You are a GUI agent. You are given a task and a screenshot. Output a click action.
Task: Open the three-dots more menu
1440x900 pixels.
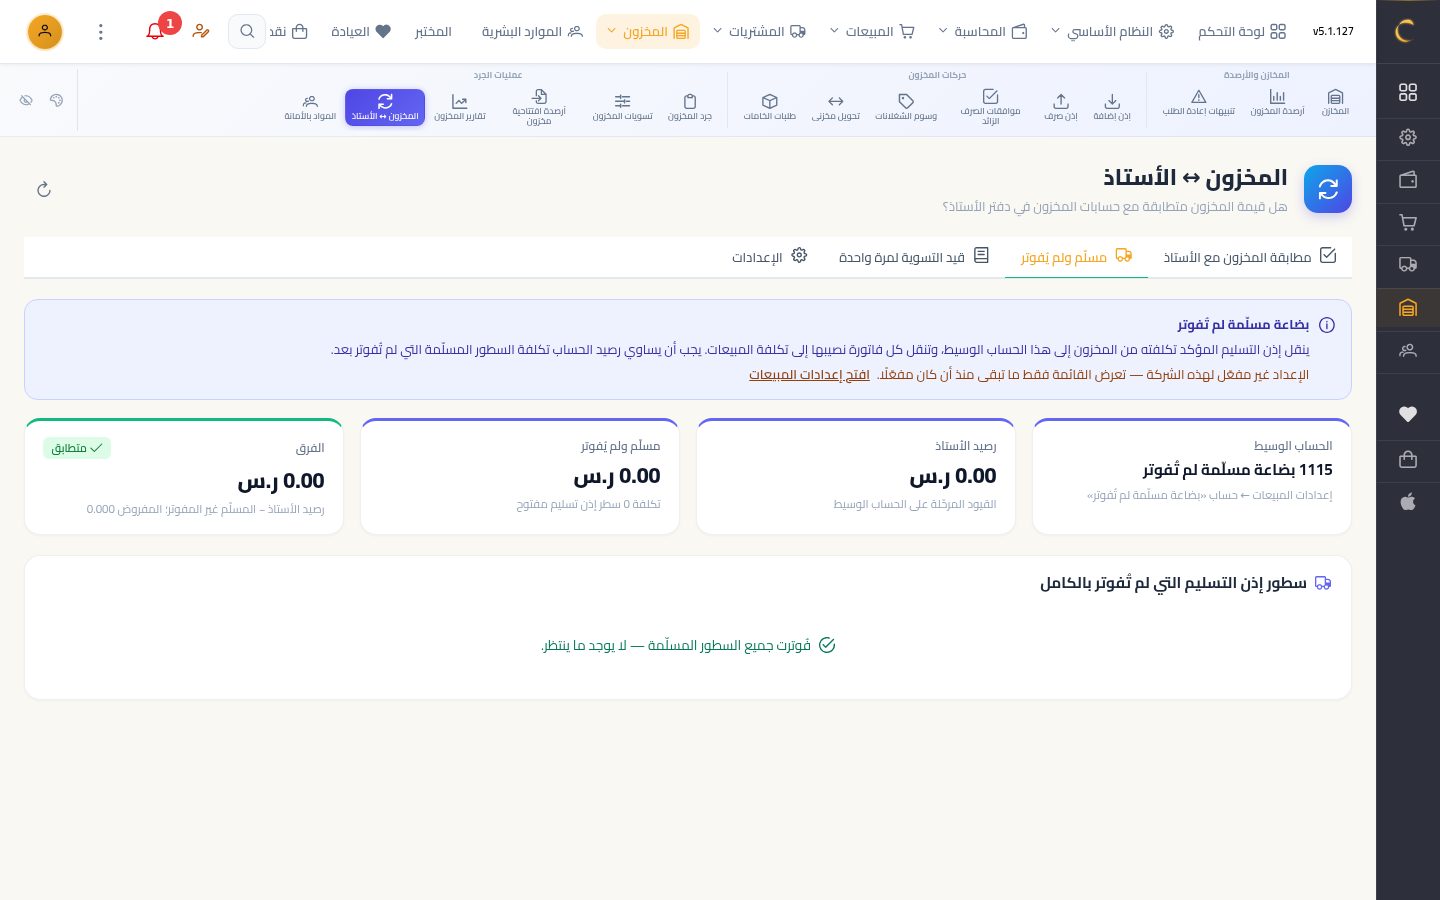pos(100,32)
